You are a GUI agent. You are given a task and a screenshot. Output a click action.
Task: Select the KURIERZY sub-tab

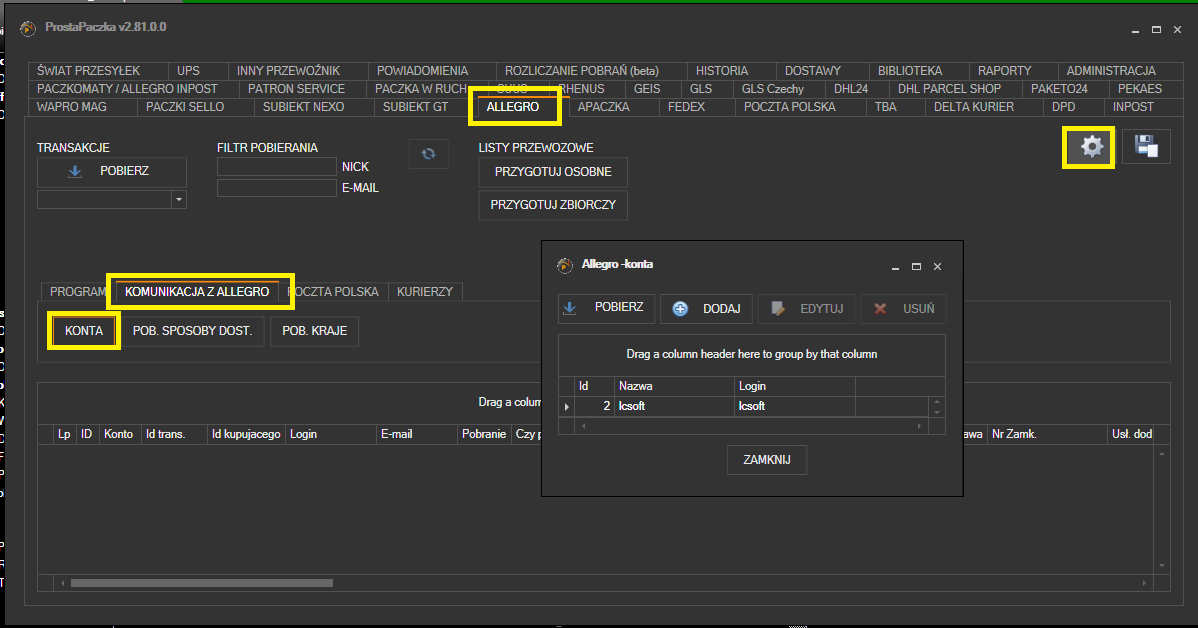(425, 292)
